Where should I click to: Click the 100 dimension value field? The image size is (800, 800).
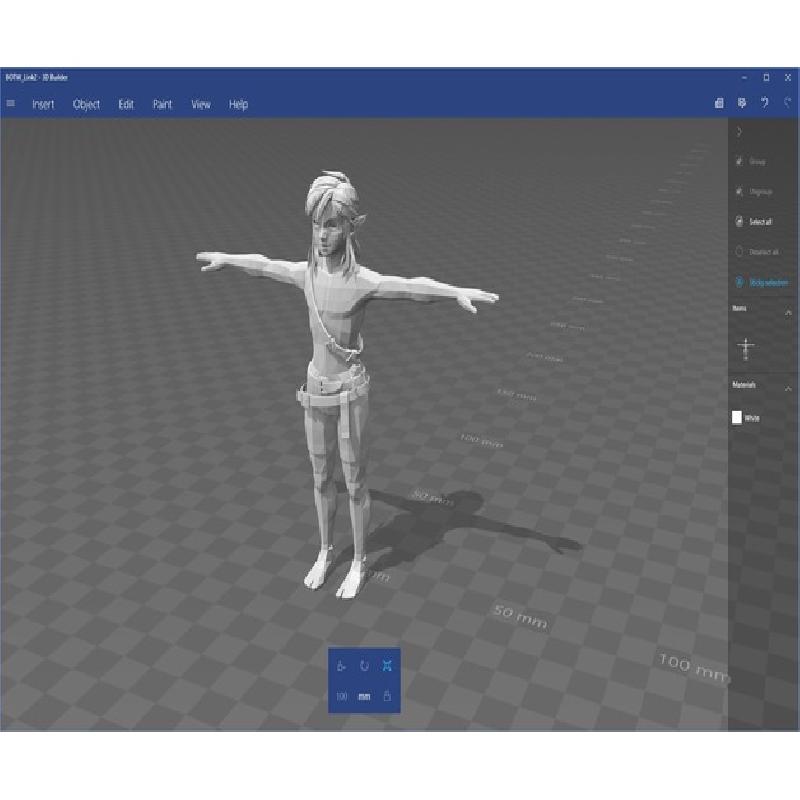pyautogui.click(x=342, y=696)
